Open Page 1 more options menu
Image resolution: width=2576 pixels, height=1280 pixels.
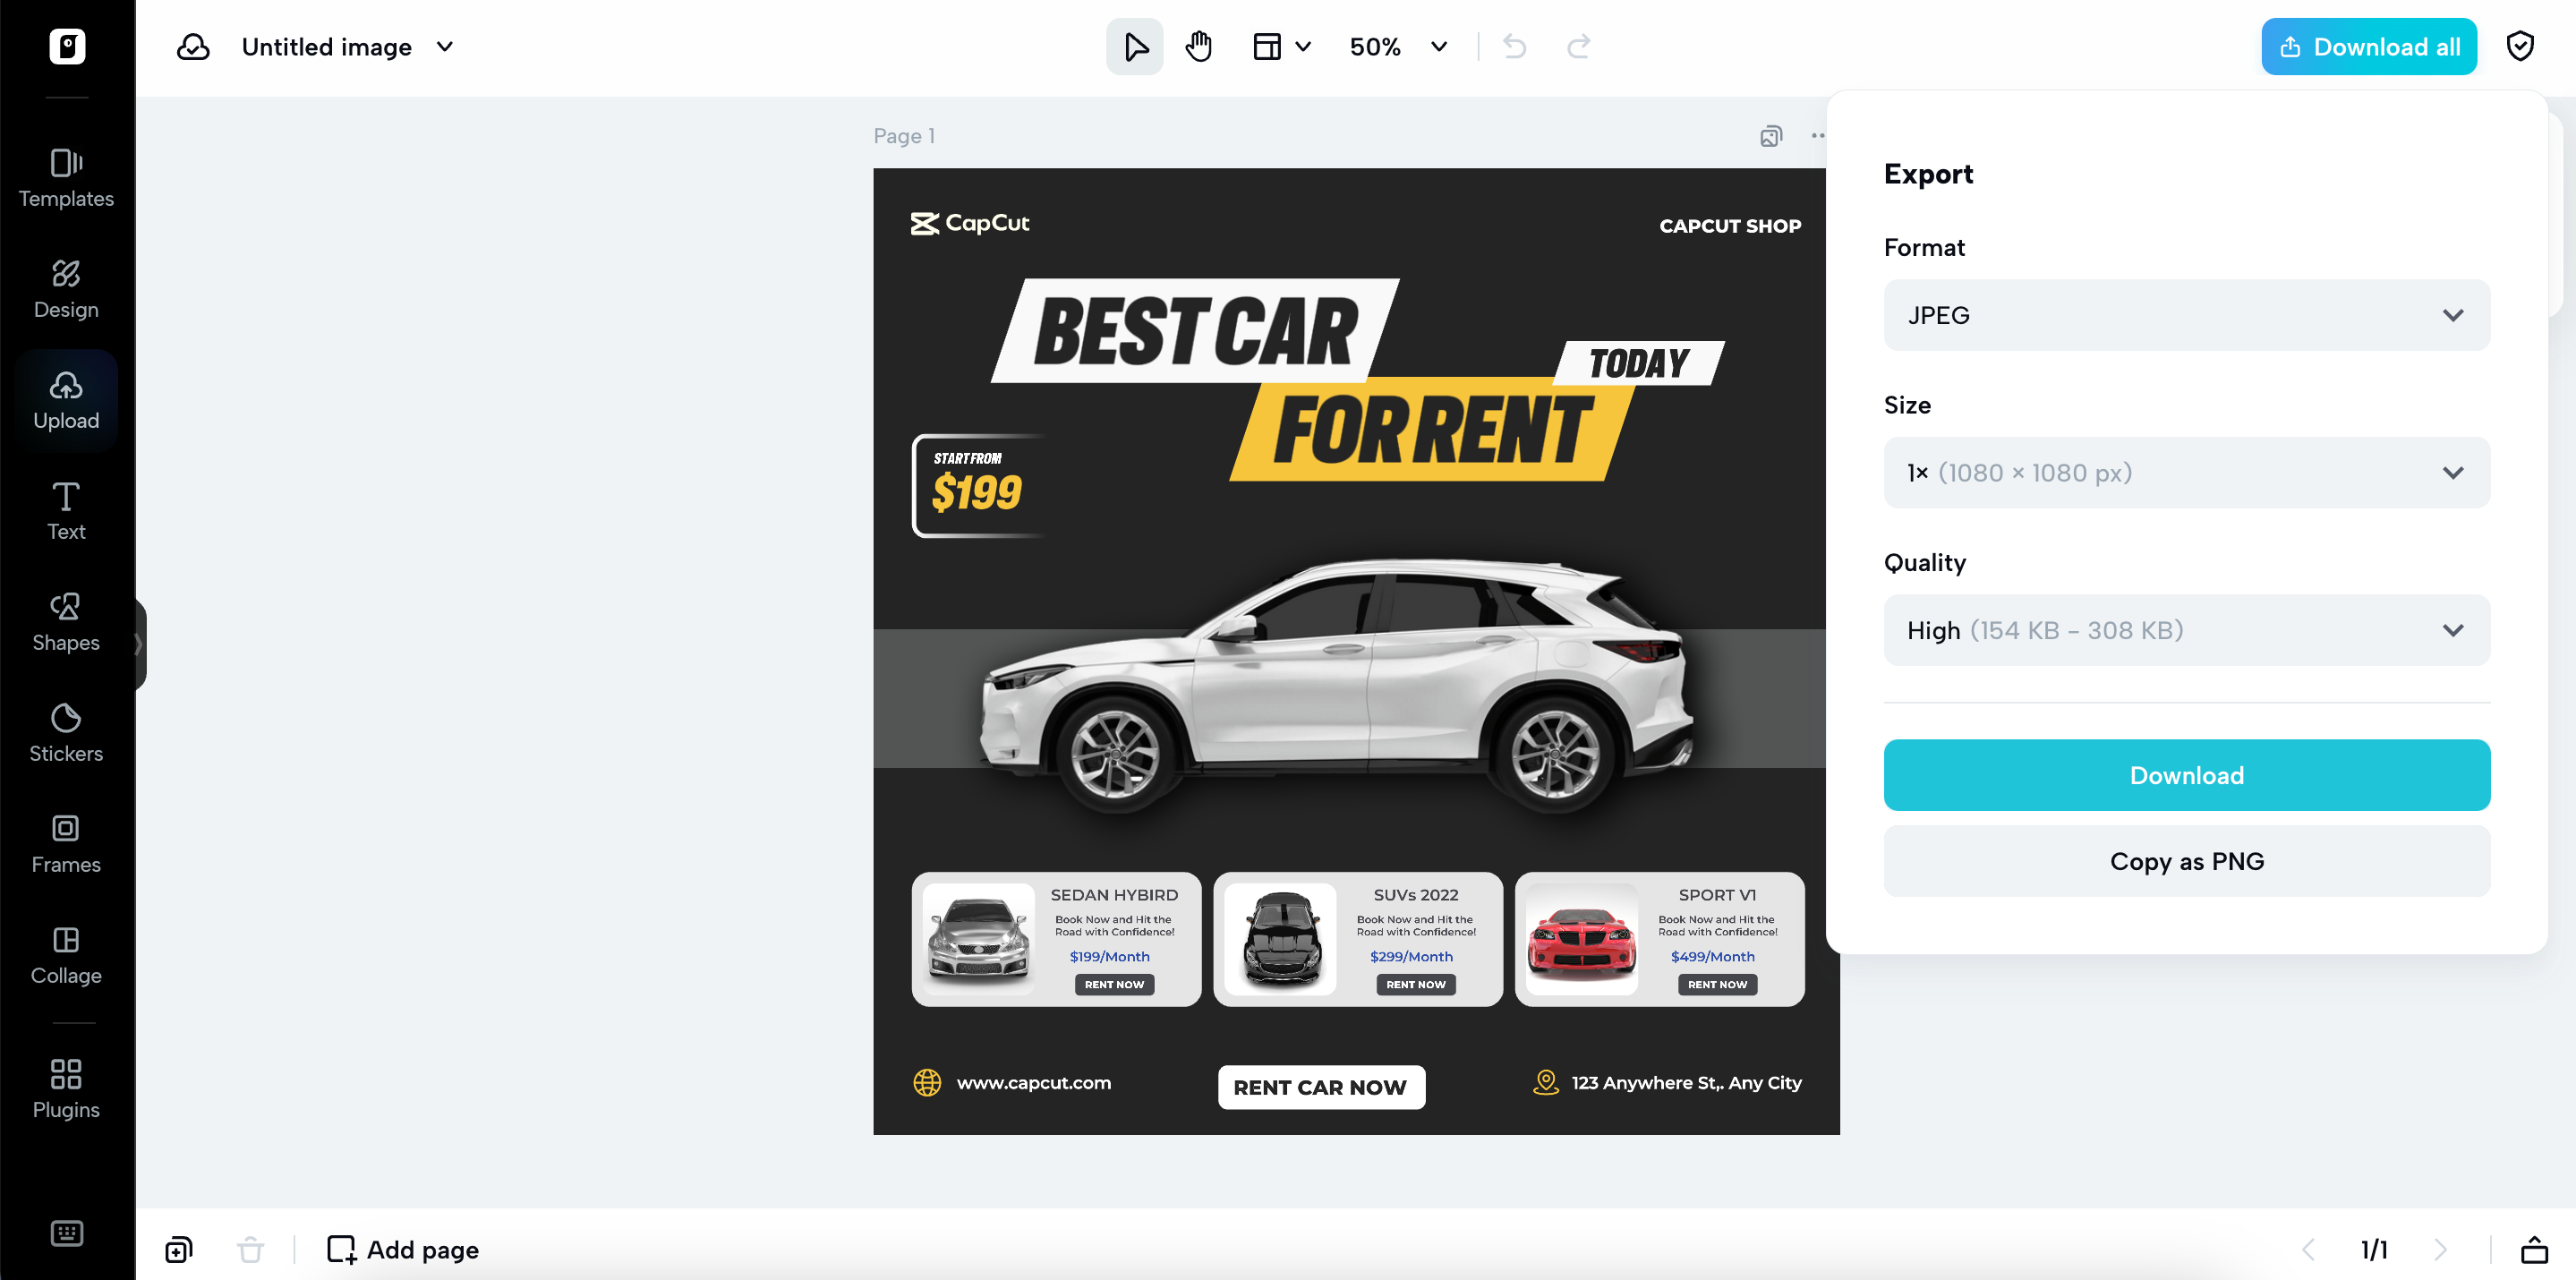1818,136
